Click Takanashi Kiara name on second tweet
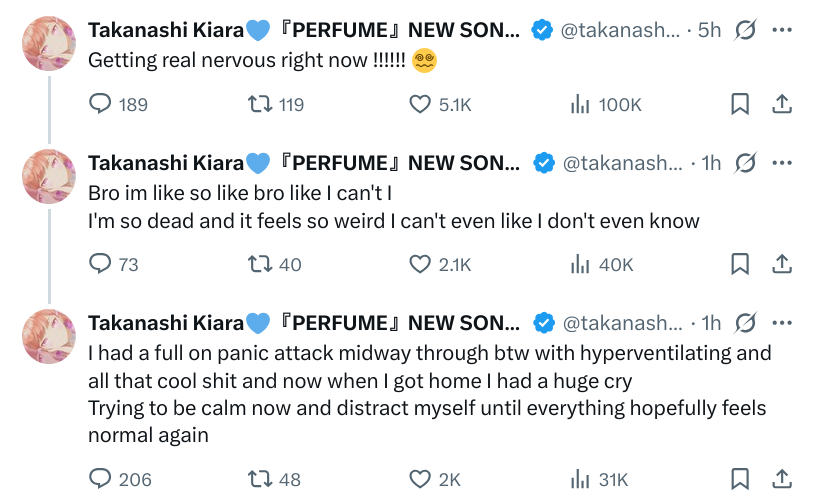 [166, 163]
